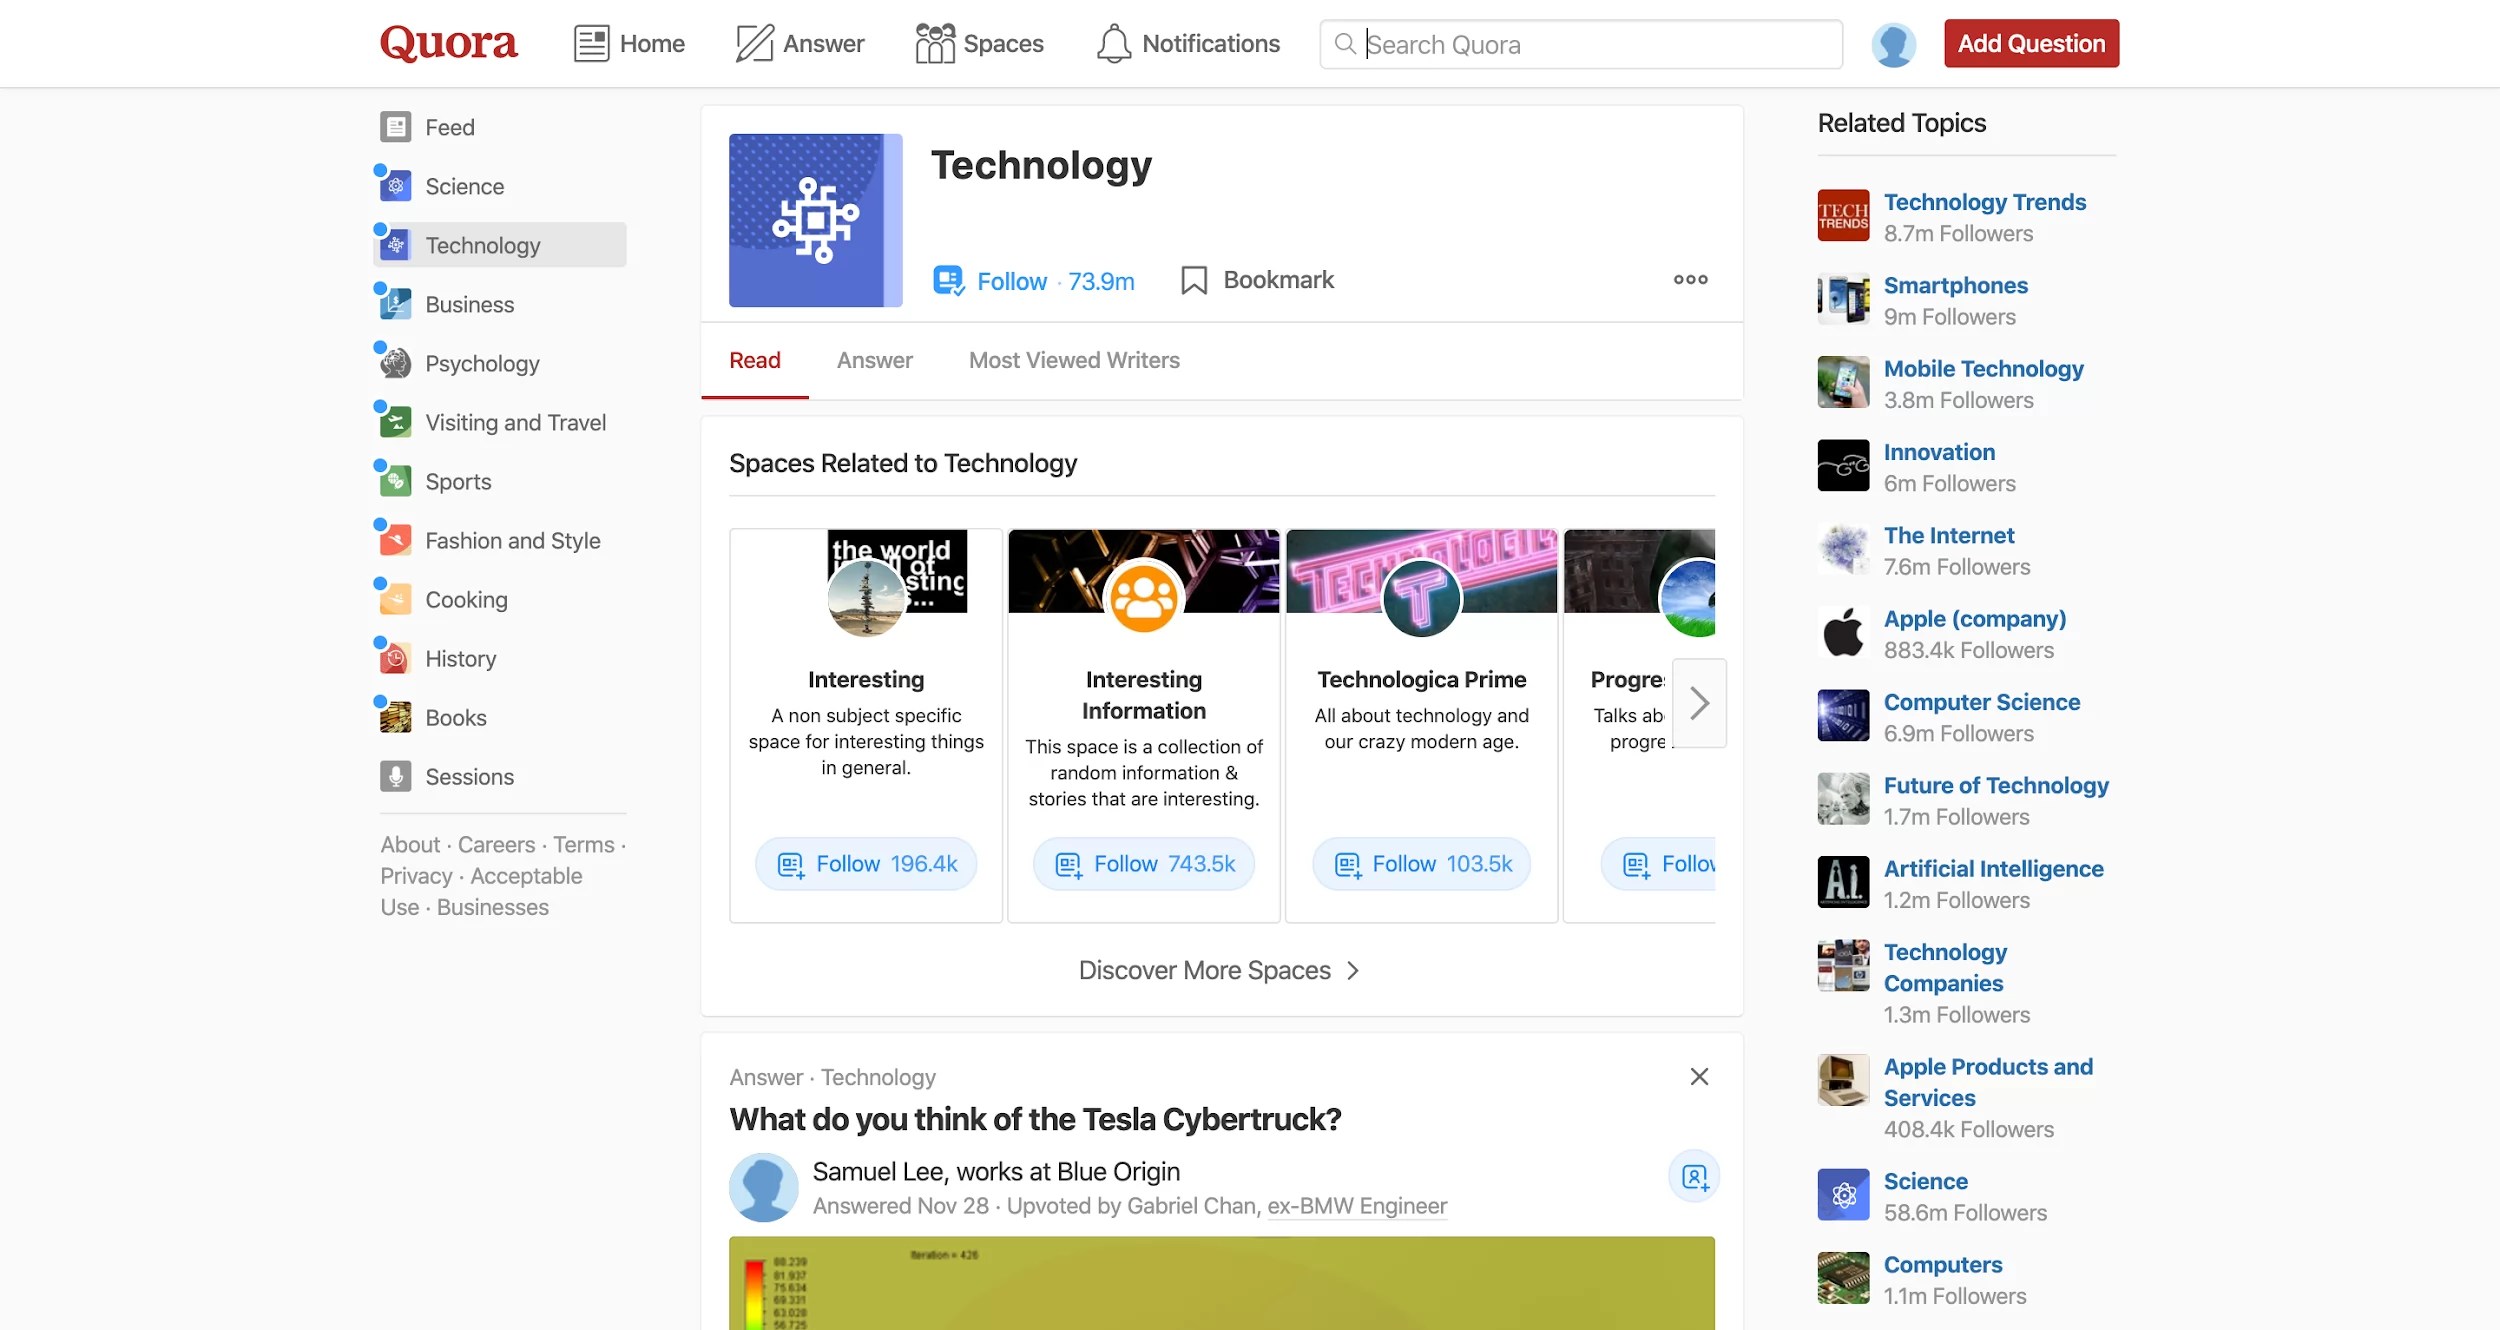Image resolution: width=2500 pixels, height=1330 pixels.
Task: Open Mobile Technology related topic
Action: (x=1984, y=368)
